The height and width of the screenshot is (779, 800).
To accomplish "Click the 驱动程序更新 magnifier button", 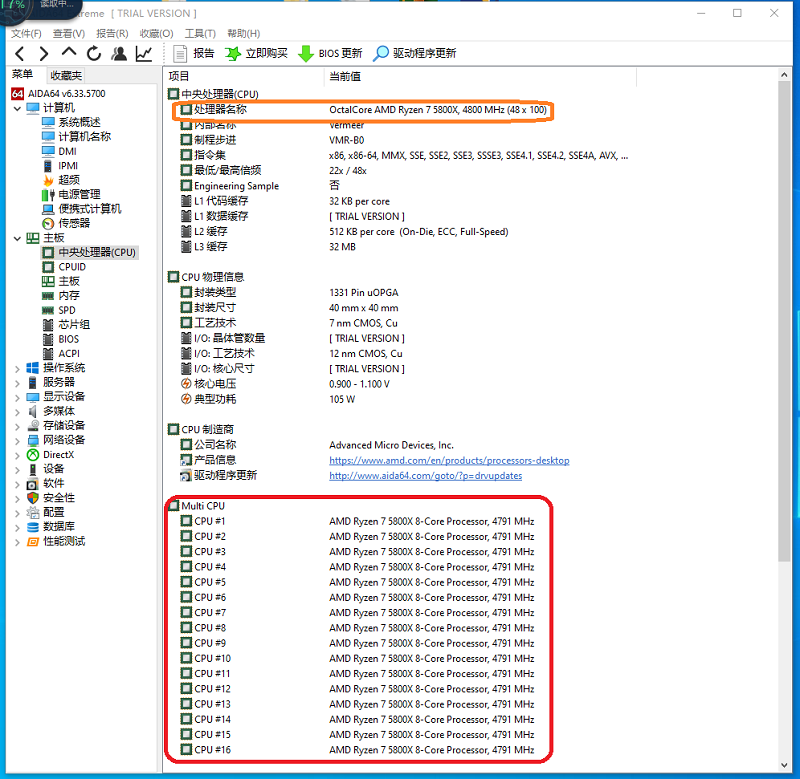I will click(414, 54).
